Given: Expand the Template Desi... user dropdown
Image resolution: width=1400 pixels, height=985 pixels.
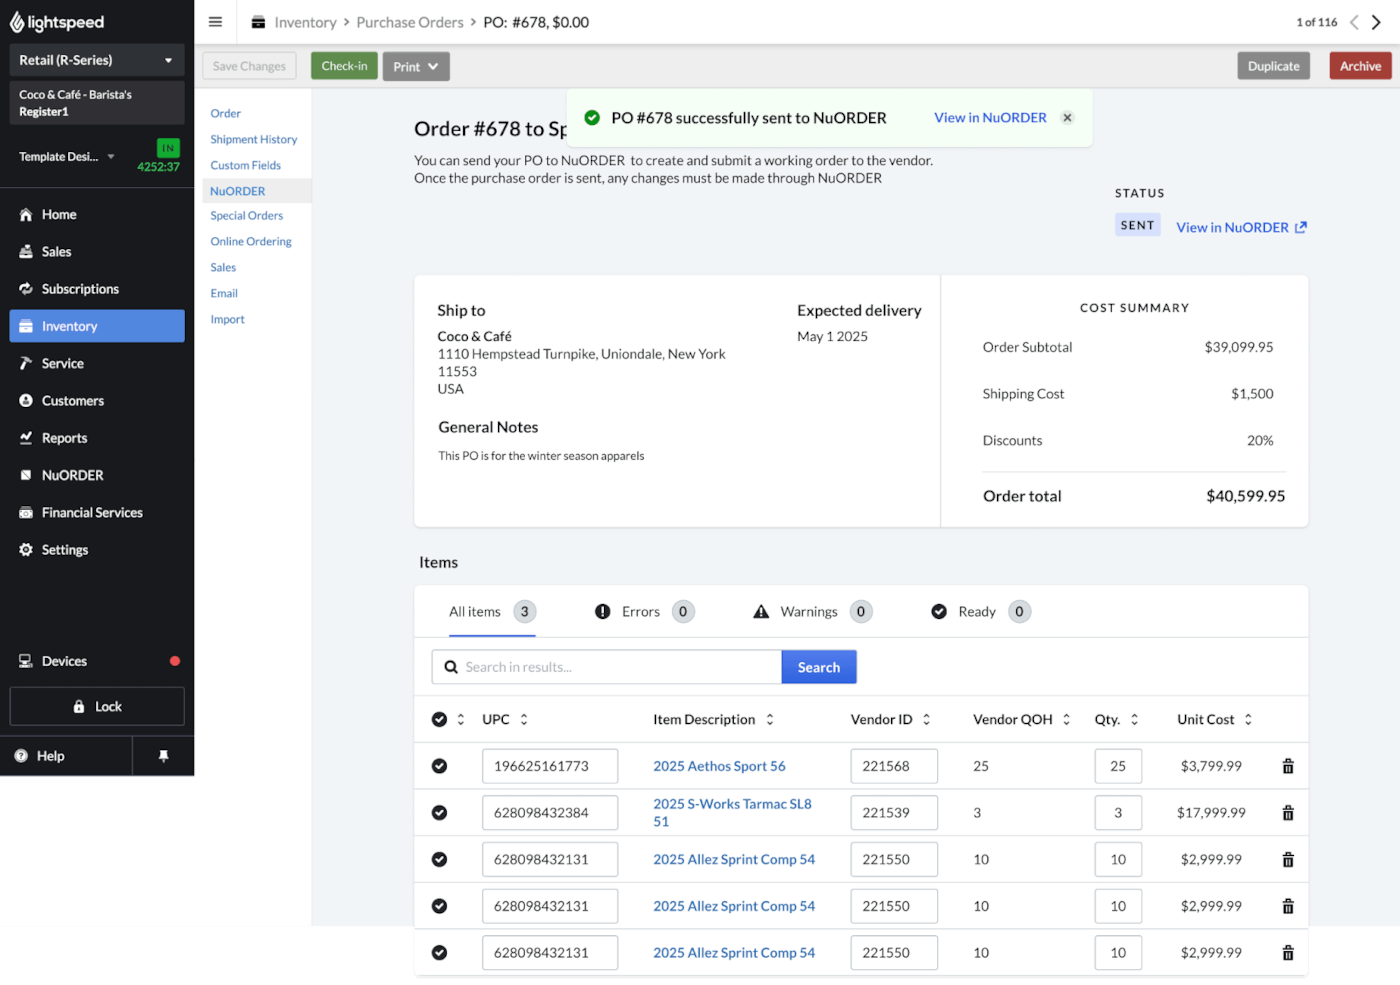Looking at the screenshot, I should pyautogui.click(x=67, y=157).
